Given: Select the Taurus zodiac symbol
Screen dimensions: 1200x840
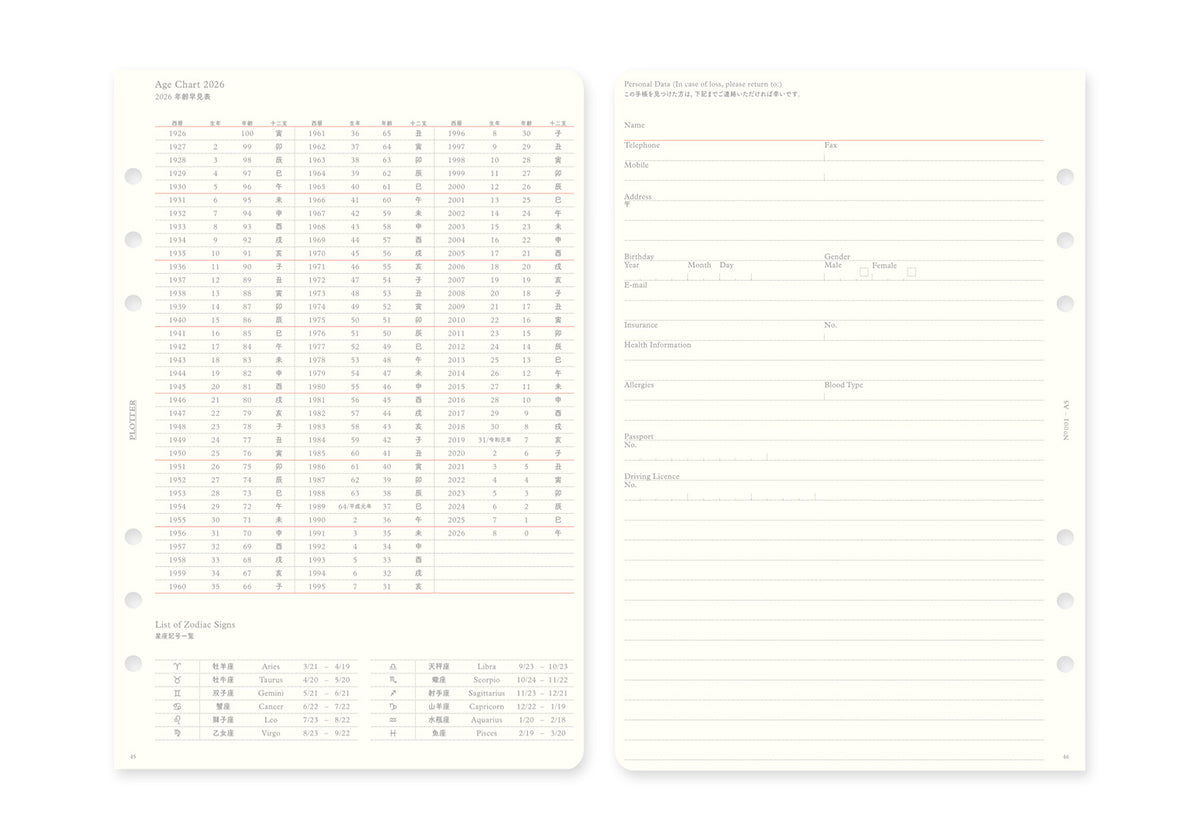Looking at the screenshot, I should pos(176,680).
